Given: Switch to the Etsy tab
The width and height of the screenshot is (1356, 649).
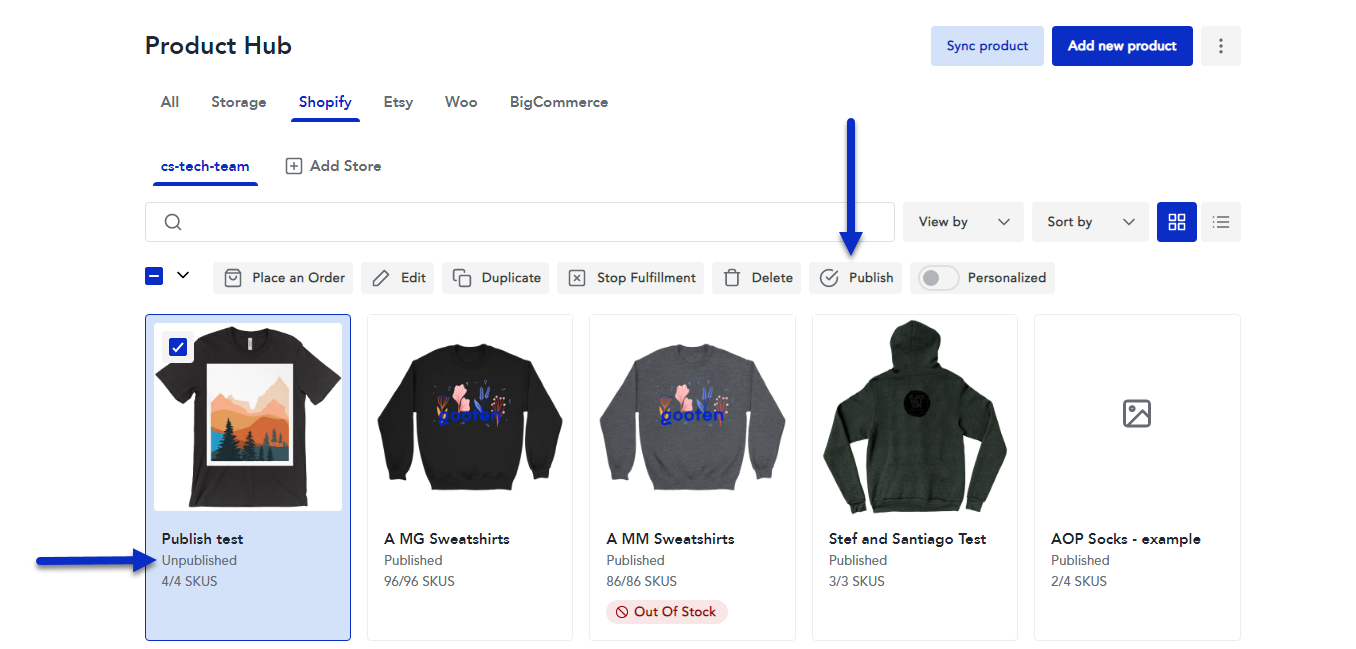Looking at the screenshot, I should 398,102.
